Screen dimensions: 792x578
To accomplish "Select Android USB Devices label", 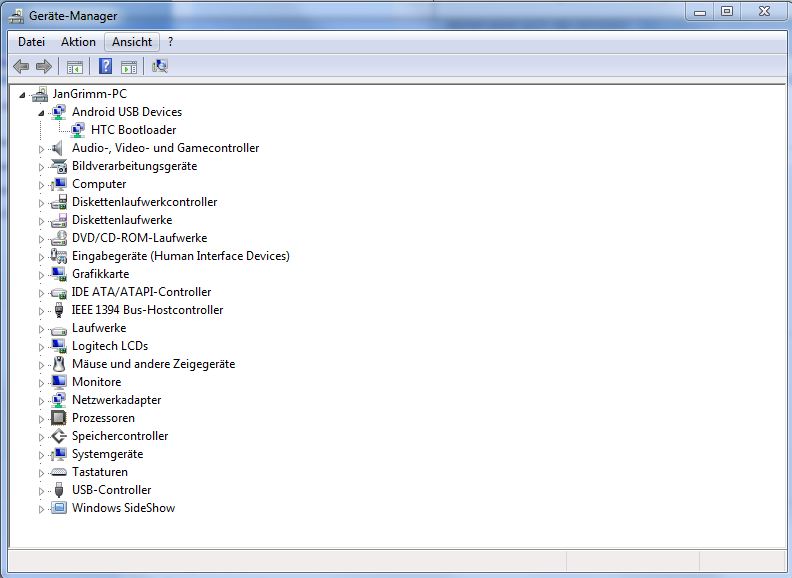I will (x=127, y=112).
